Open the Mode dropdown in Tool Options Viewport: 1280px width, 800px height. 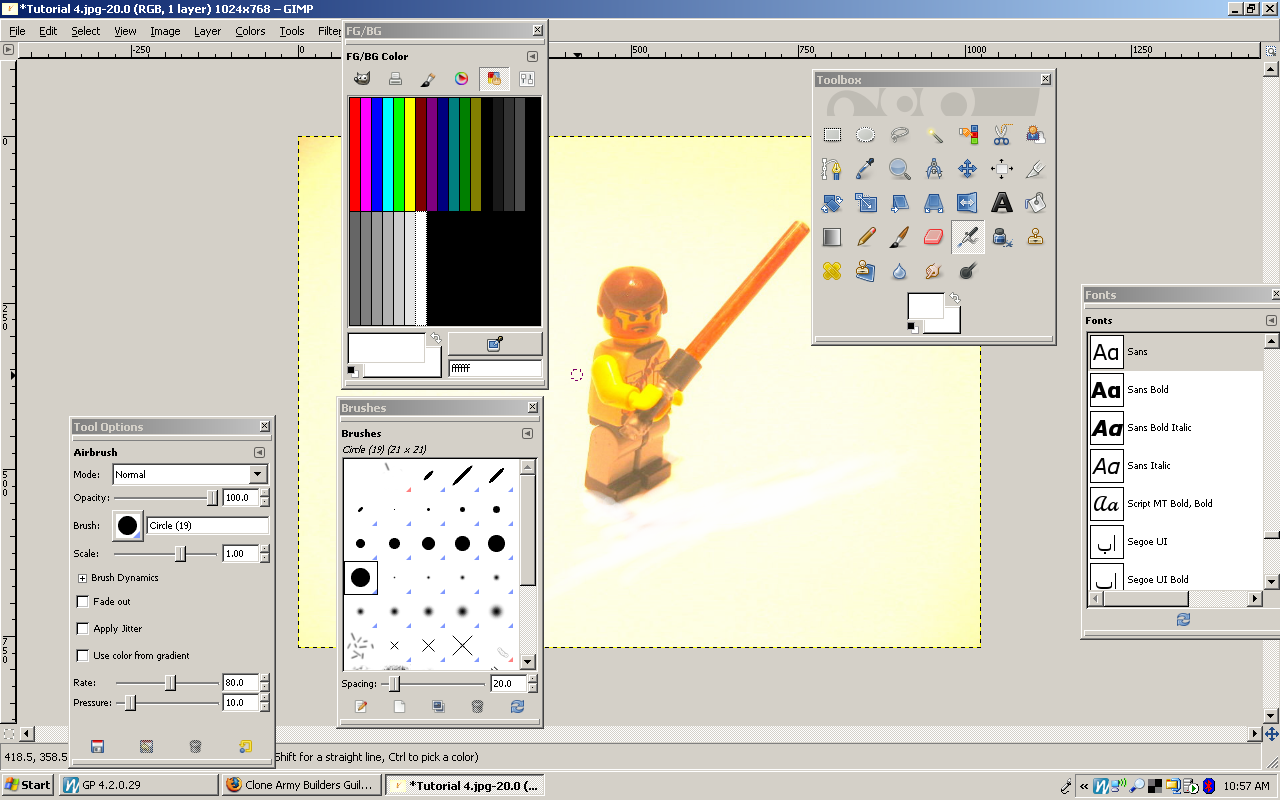coord(190,474)
